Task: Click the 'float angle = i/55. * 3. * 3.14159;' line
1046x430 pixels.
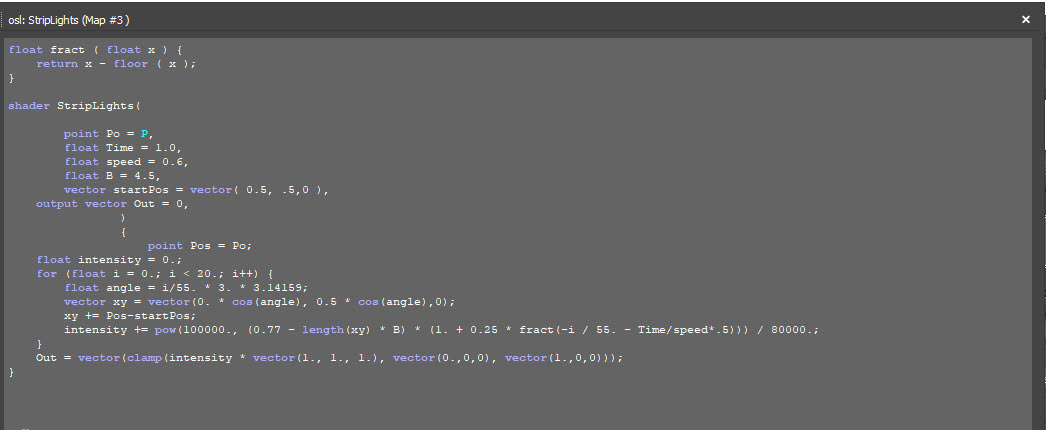Action: pos(186,288)
